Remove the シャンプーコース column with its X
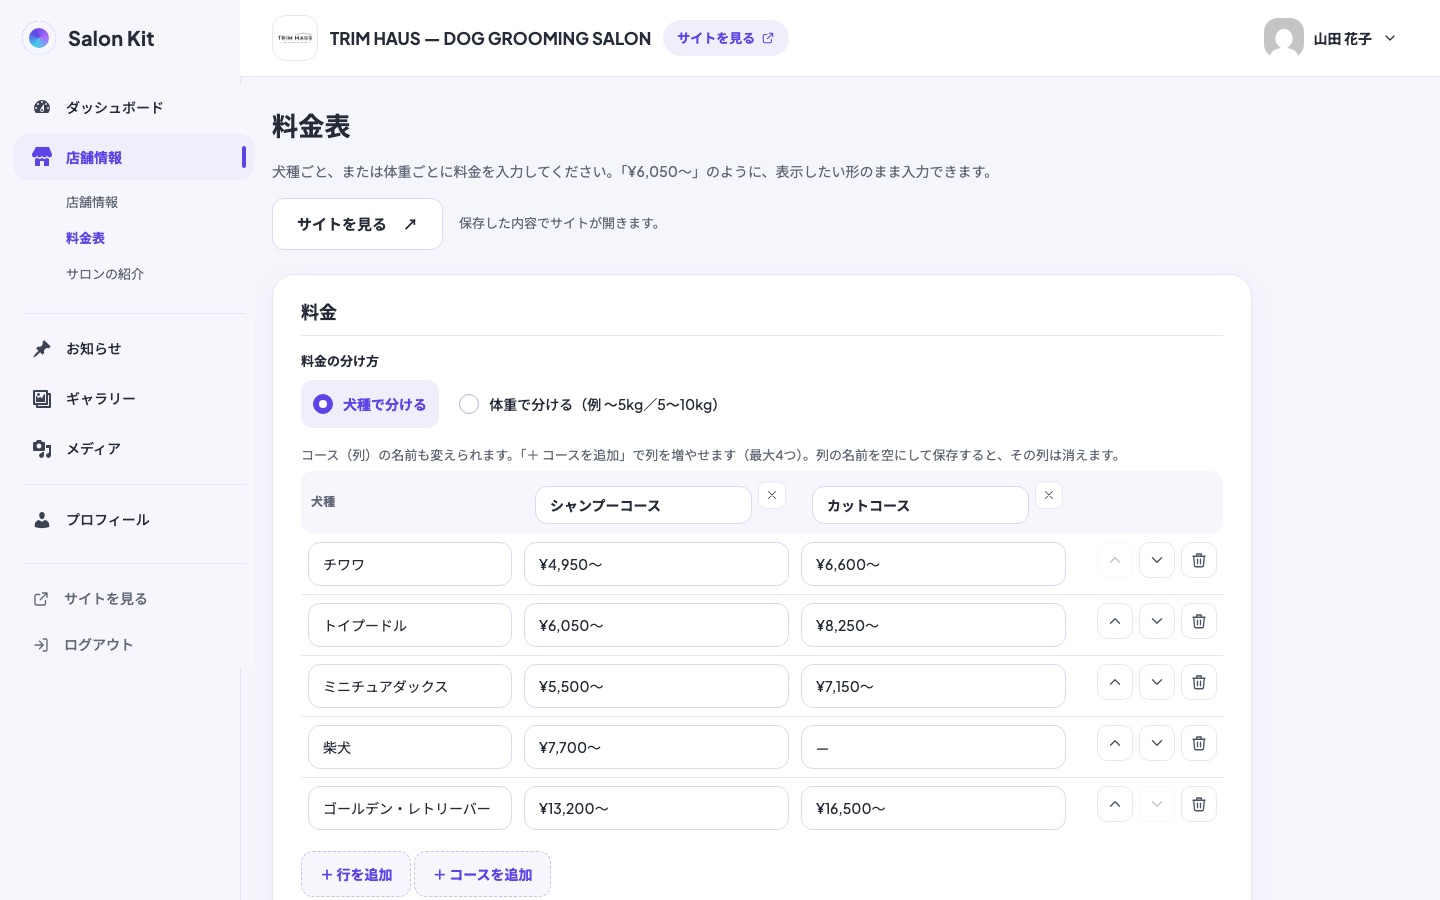1440x900 pixels. pos(772,495)
